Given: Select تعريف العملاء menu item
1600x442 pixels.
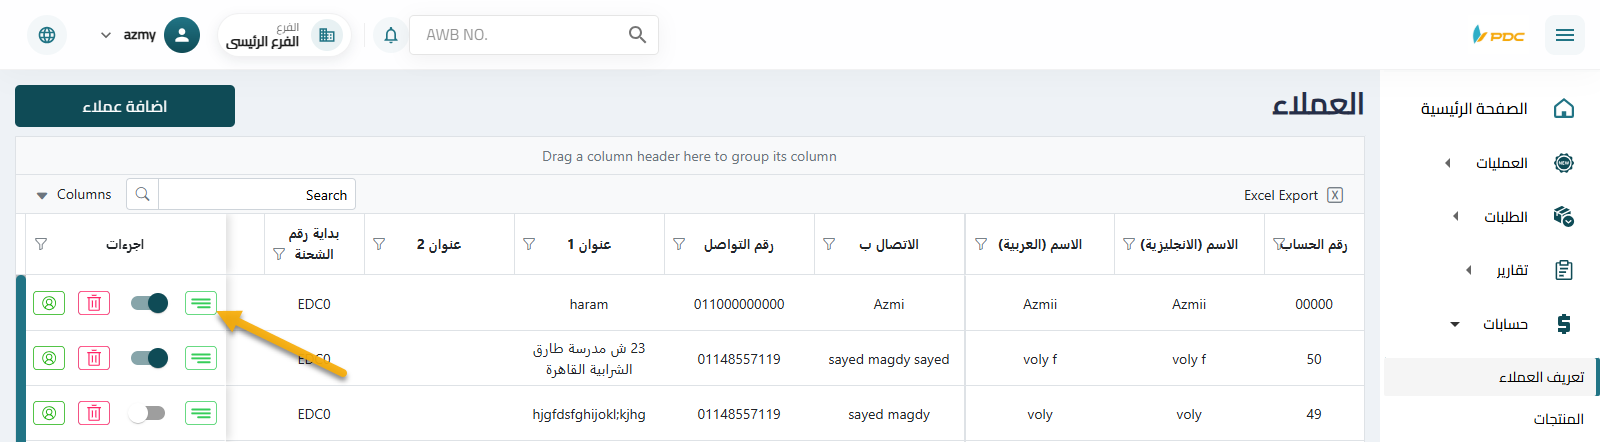Looking at the screenshot, I should [1540, 377].
